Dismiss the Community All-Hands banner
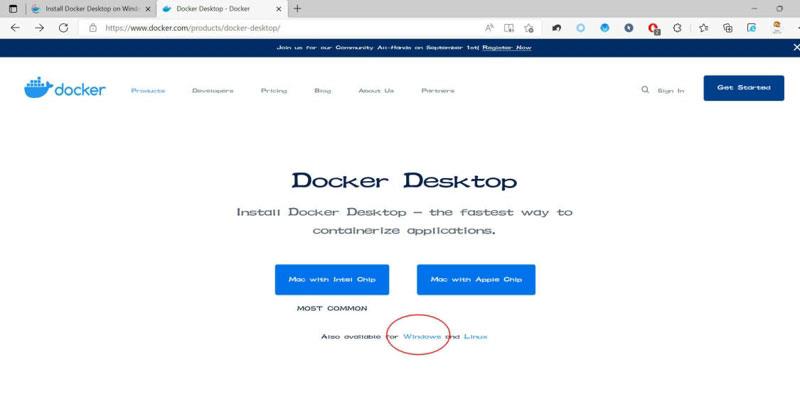The height and width of the screenshot is (416, 800). 796,47
